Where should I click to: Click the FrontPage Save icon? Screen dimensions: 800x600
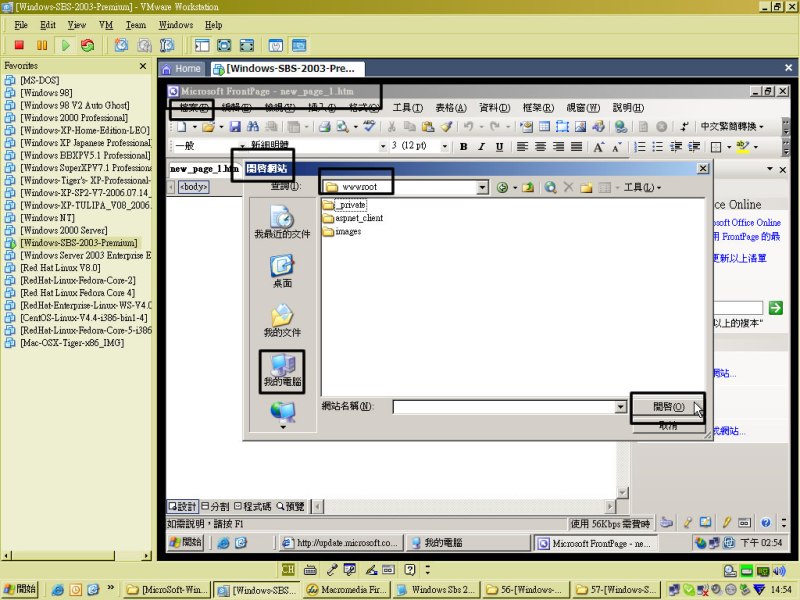235,127
